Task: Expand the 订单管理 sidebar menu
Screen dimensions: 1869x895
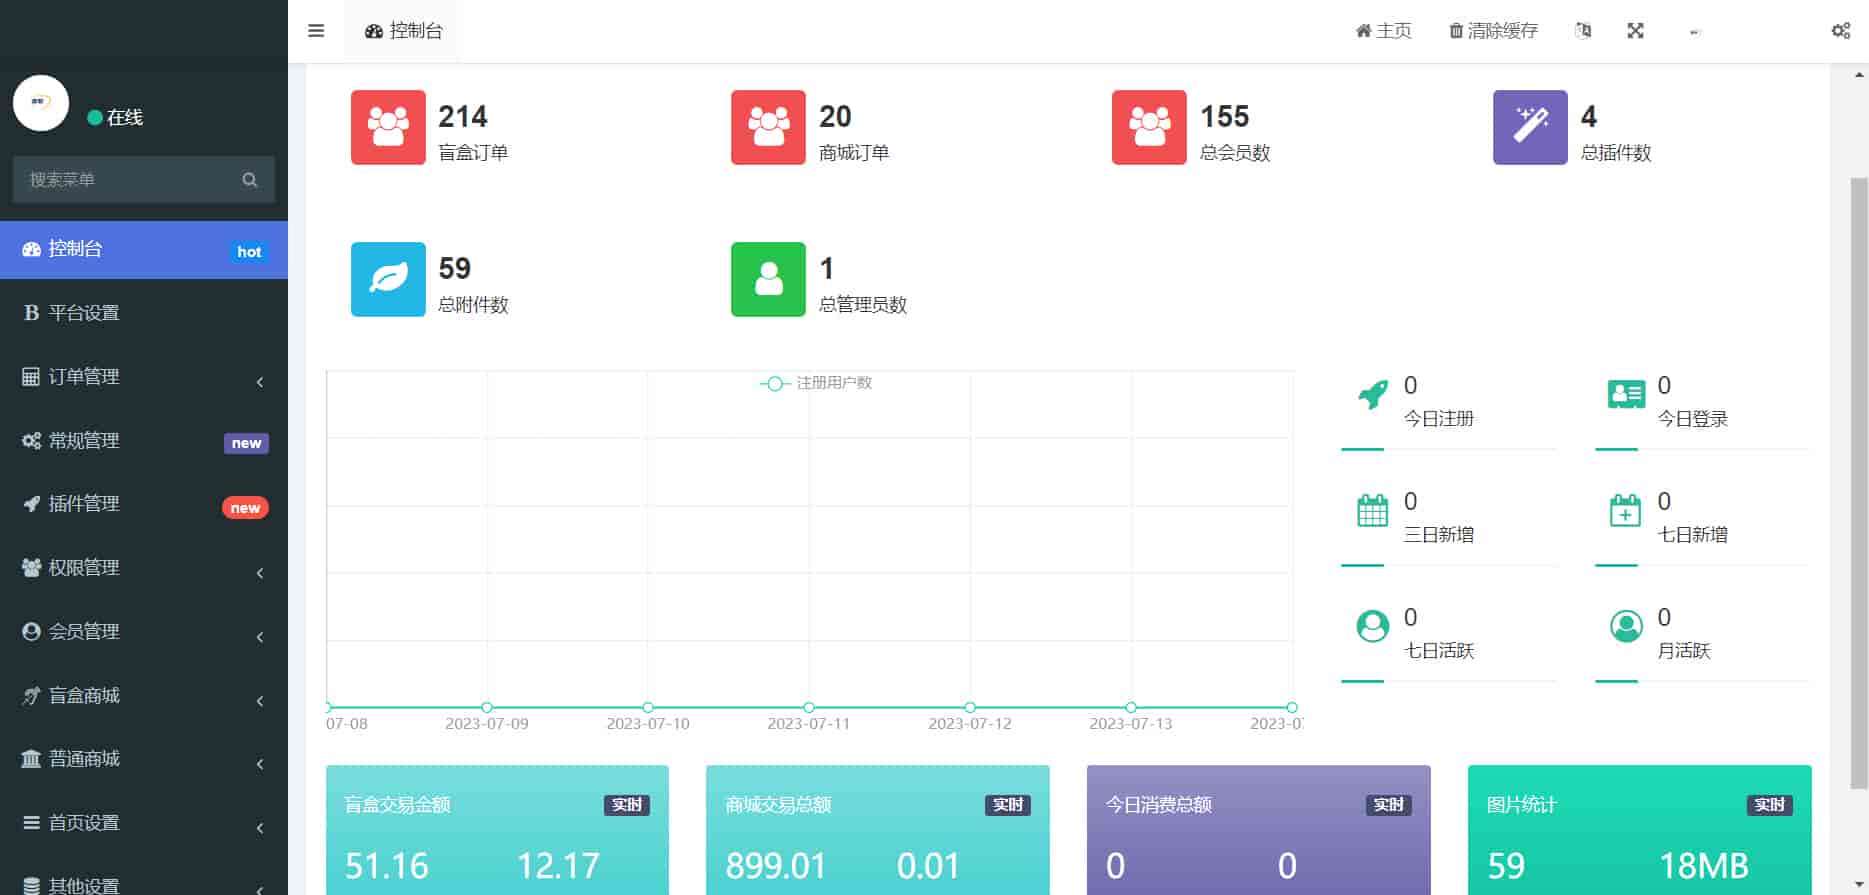Action: (144, 377)
